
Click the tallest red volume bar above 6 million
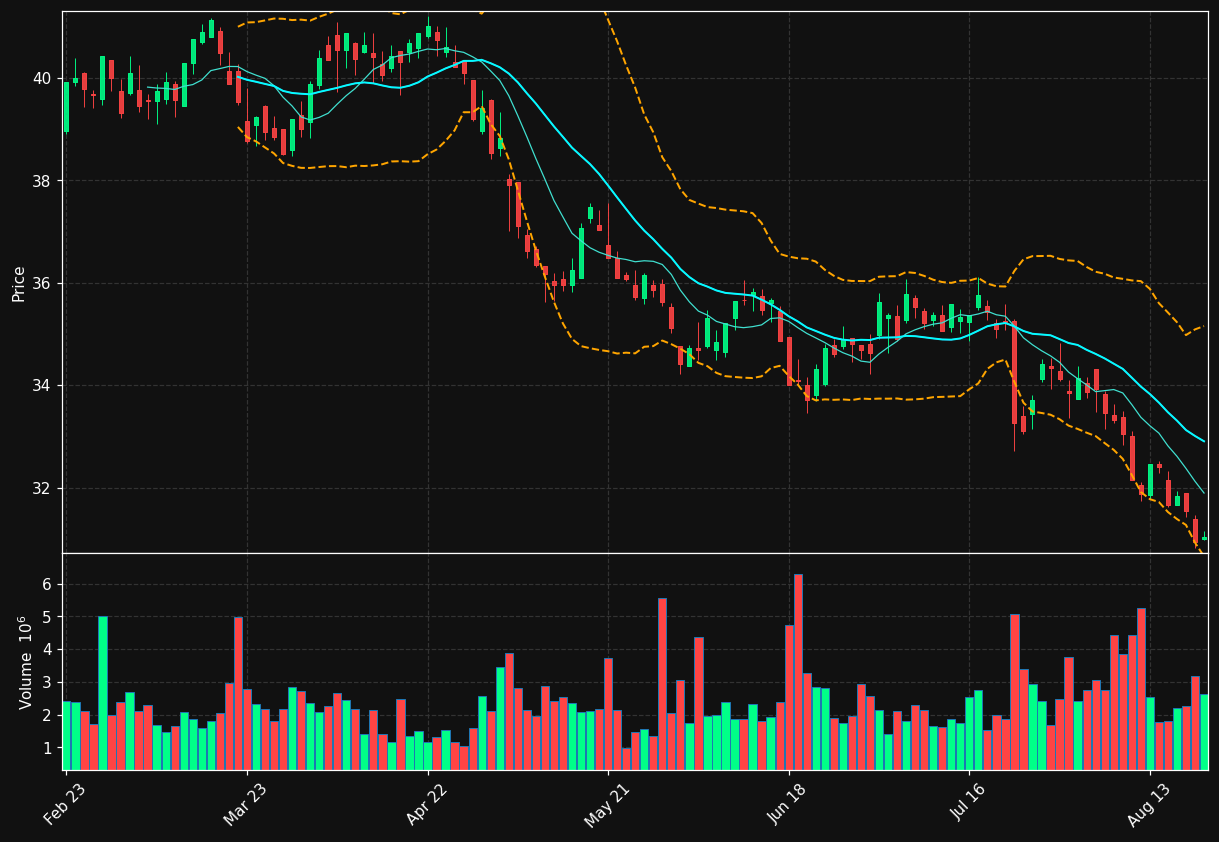798,672
